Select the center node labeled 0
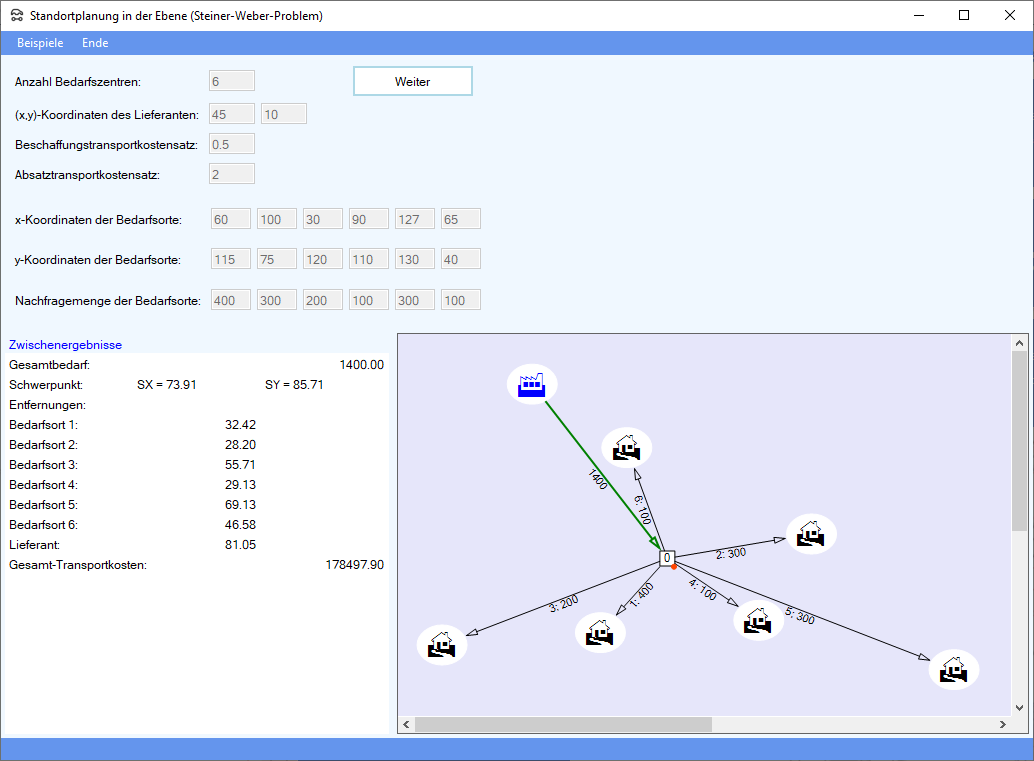Viewport: 1034px width, 761px height. [x=667, y=558]
